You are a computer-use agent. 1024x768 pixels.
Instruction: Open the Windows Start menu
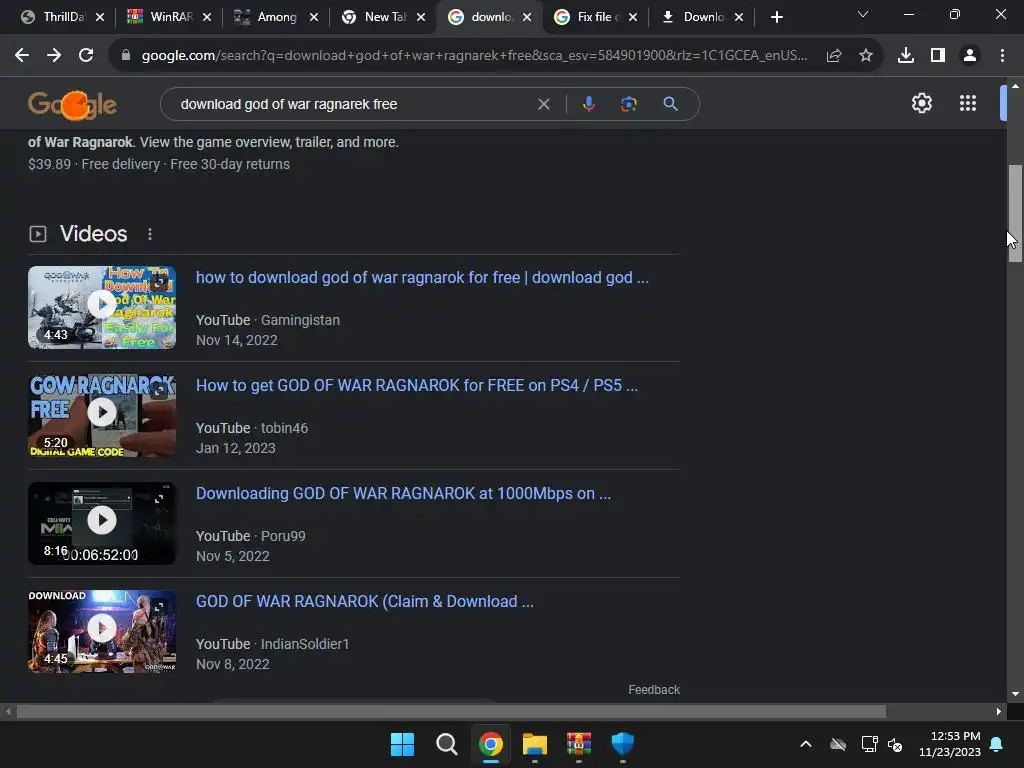coord(402,744)
